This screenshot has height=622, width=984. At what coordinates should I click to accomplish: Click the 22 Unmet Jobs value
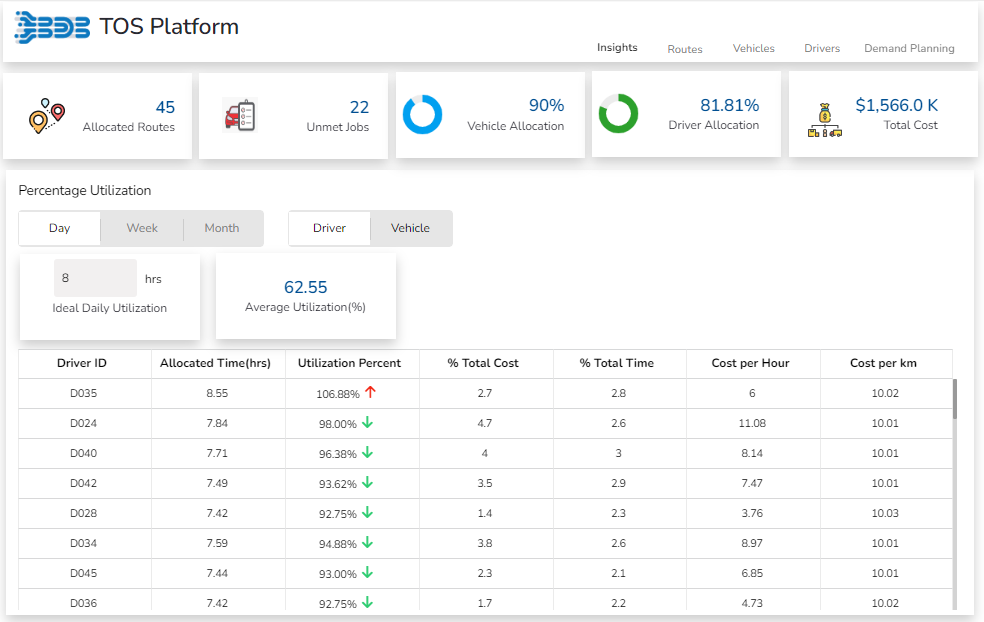pos(360,107)
